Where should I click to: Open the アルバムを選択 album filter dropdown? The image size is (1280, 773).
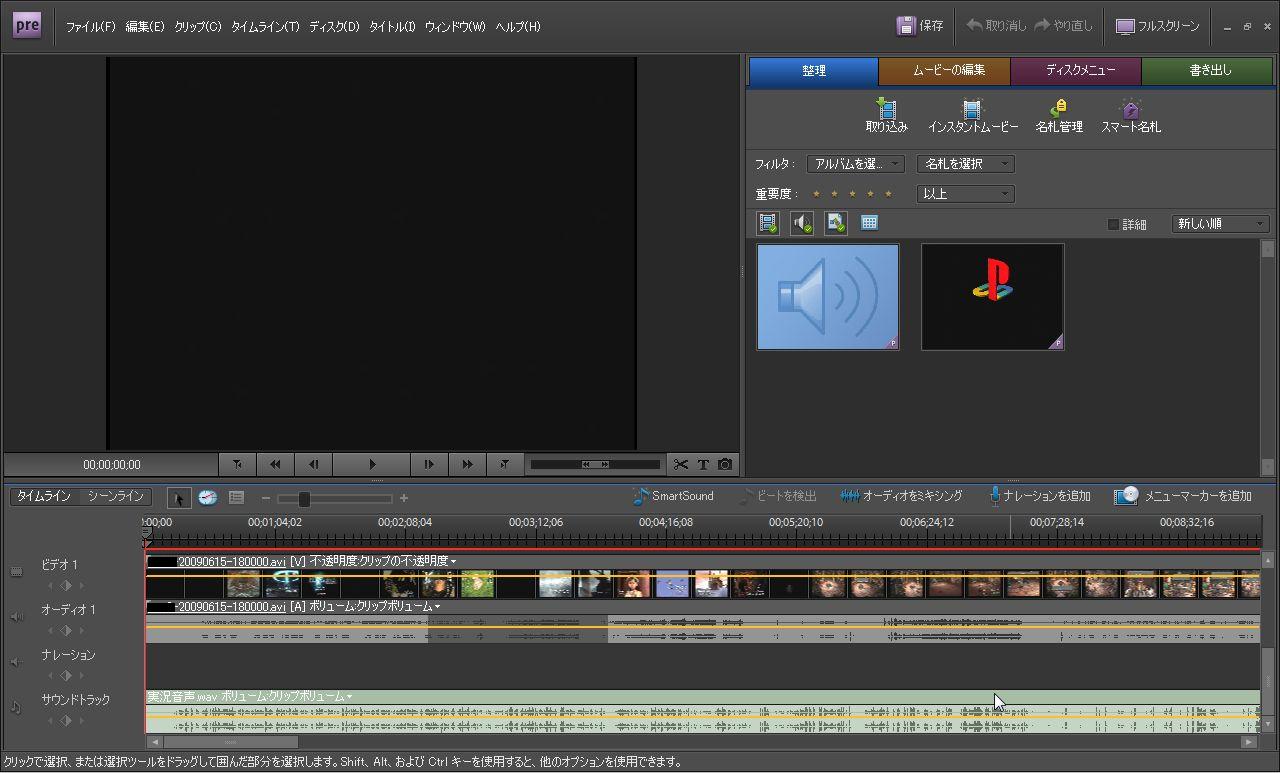coord(855,164)
